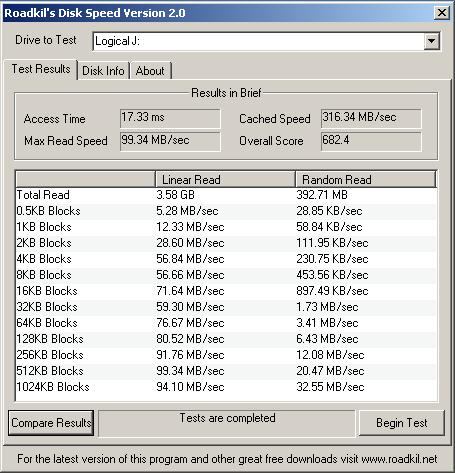The height and width of the screenshot is (473, 455).
Task: Click the 12.08 MB/sec random read cell
Action: 330,355
